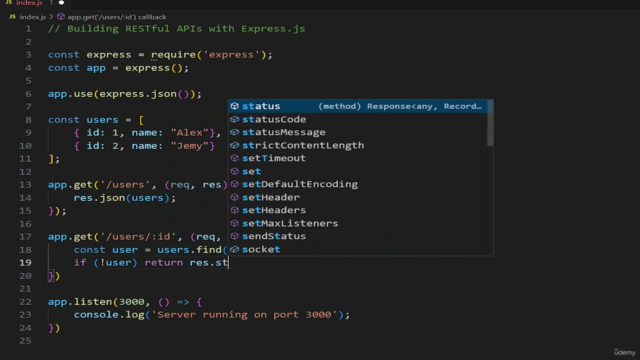Select the 'status' method suggestion
Screen dimensions: 640x360
[x=358, y=106]
